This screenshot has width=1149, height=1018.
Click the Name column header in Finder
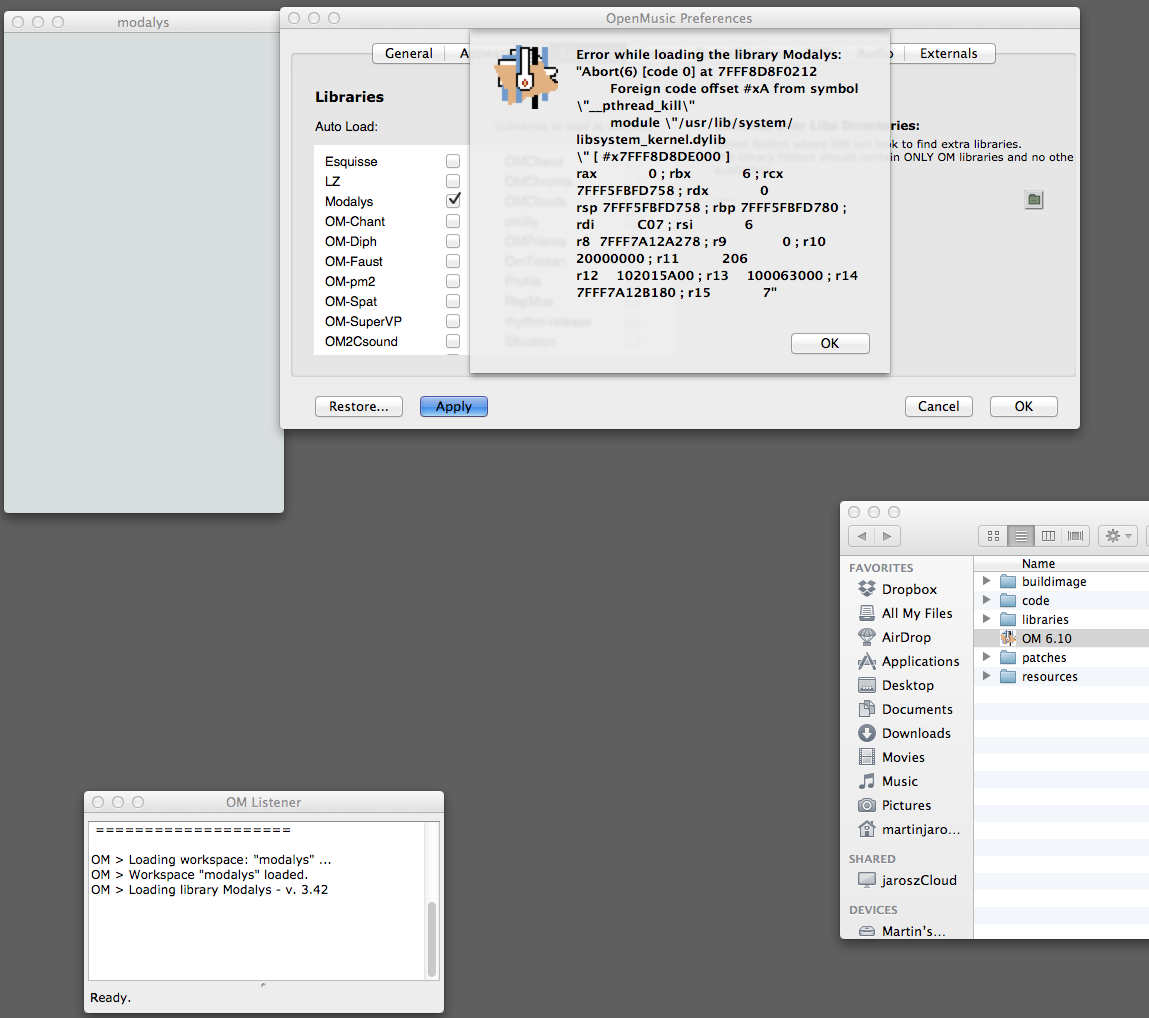coord(1062,564)
